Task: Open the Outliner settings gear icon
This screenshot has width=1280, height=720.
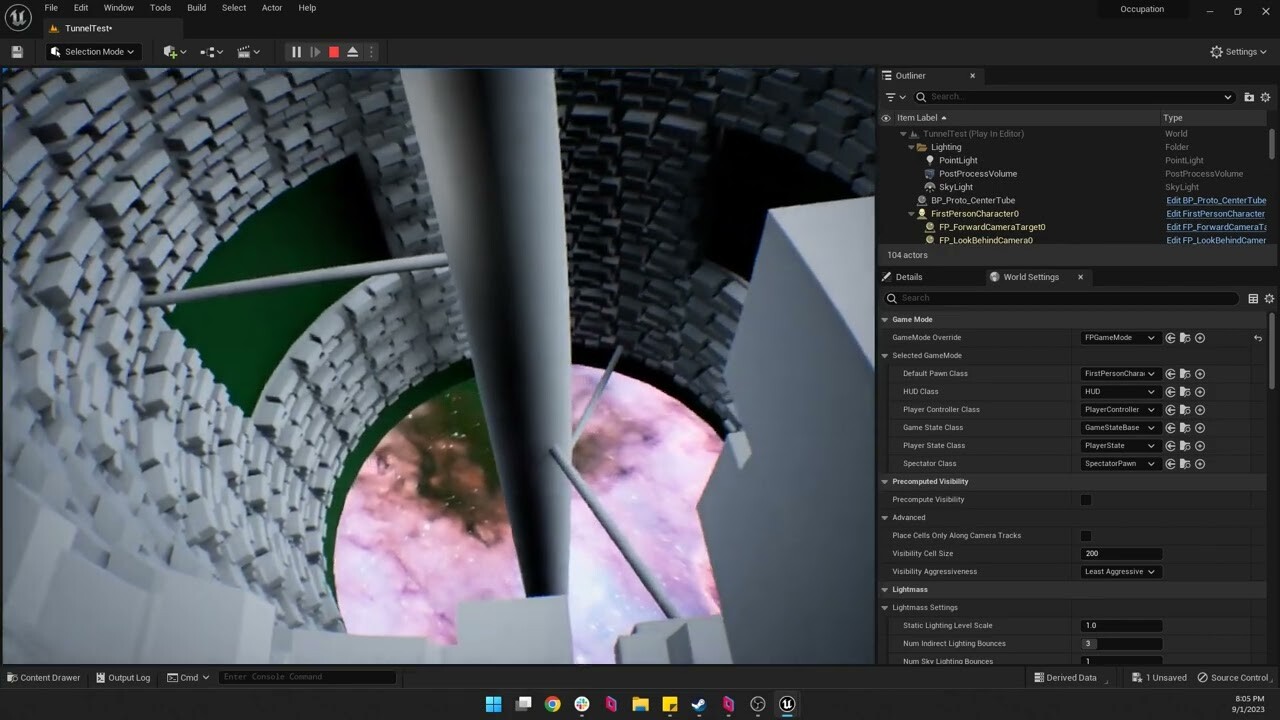Action: 1265,96
